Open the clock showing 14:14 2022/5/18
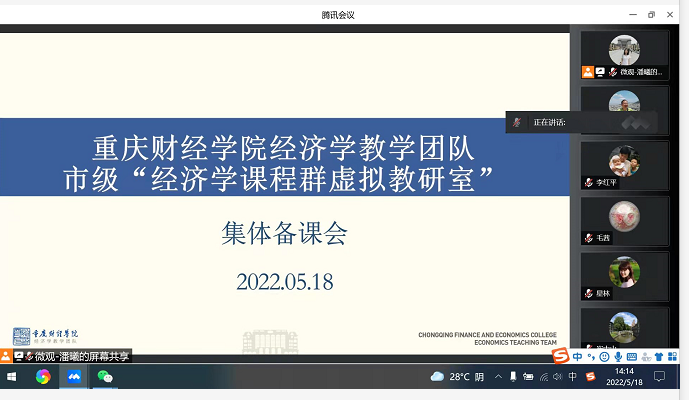The width and height of the screenshot is (689, 400). click(624, 377)
